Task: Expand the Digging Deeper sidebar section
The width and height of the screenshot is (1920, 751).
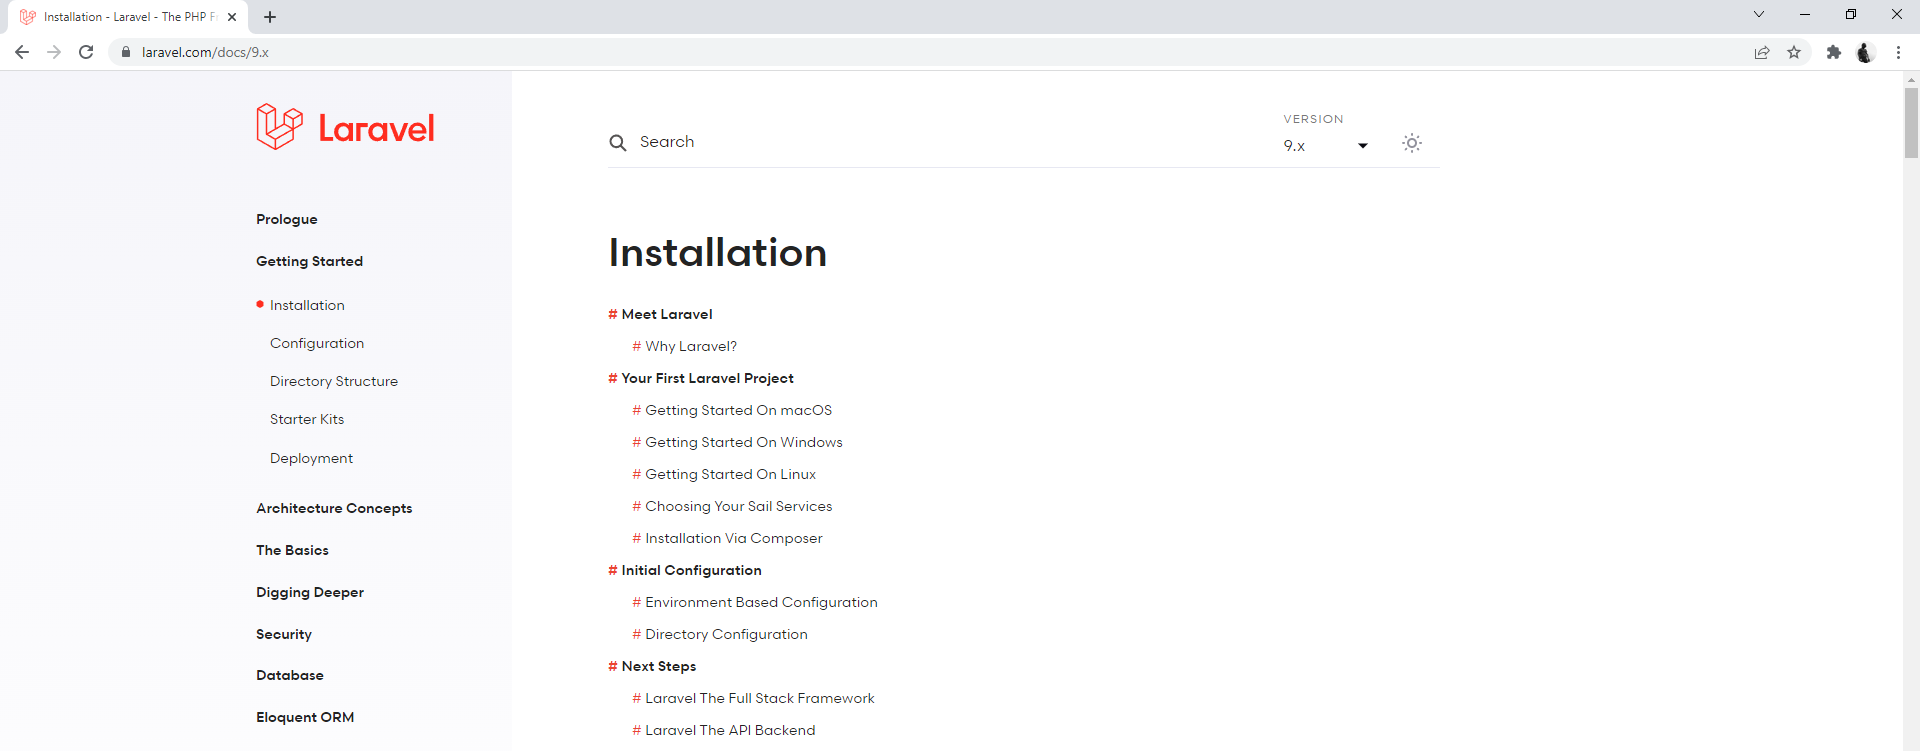Action: pos(310,592)
